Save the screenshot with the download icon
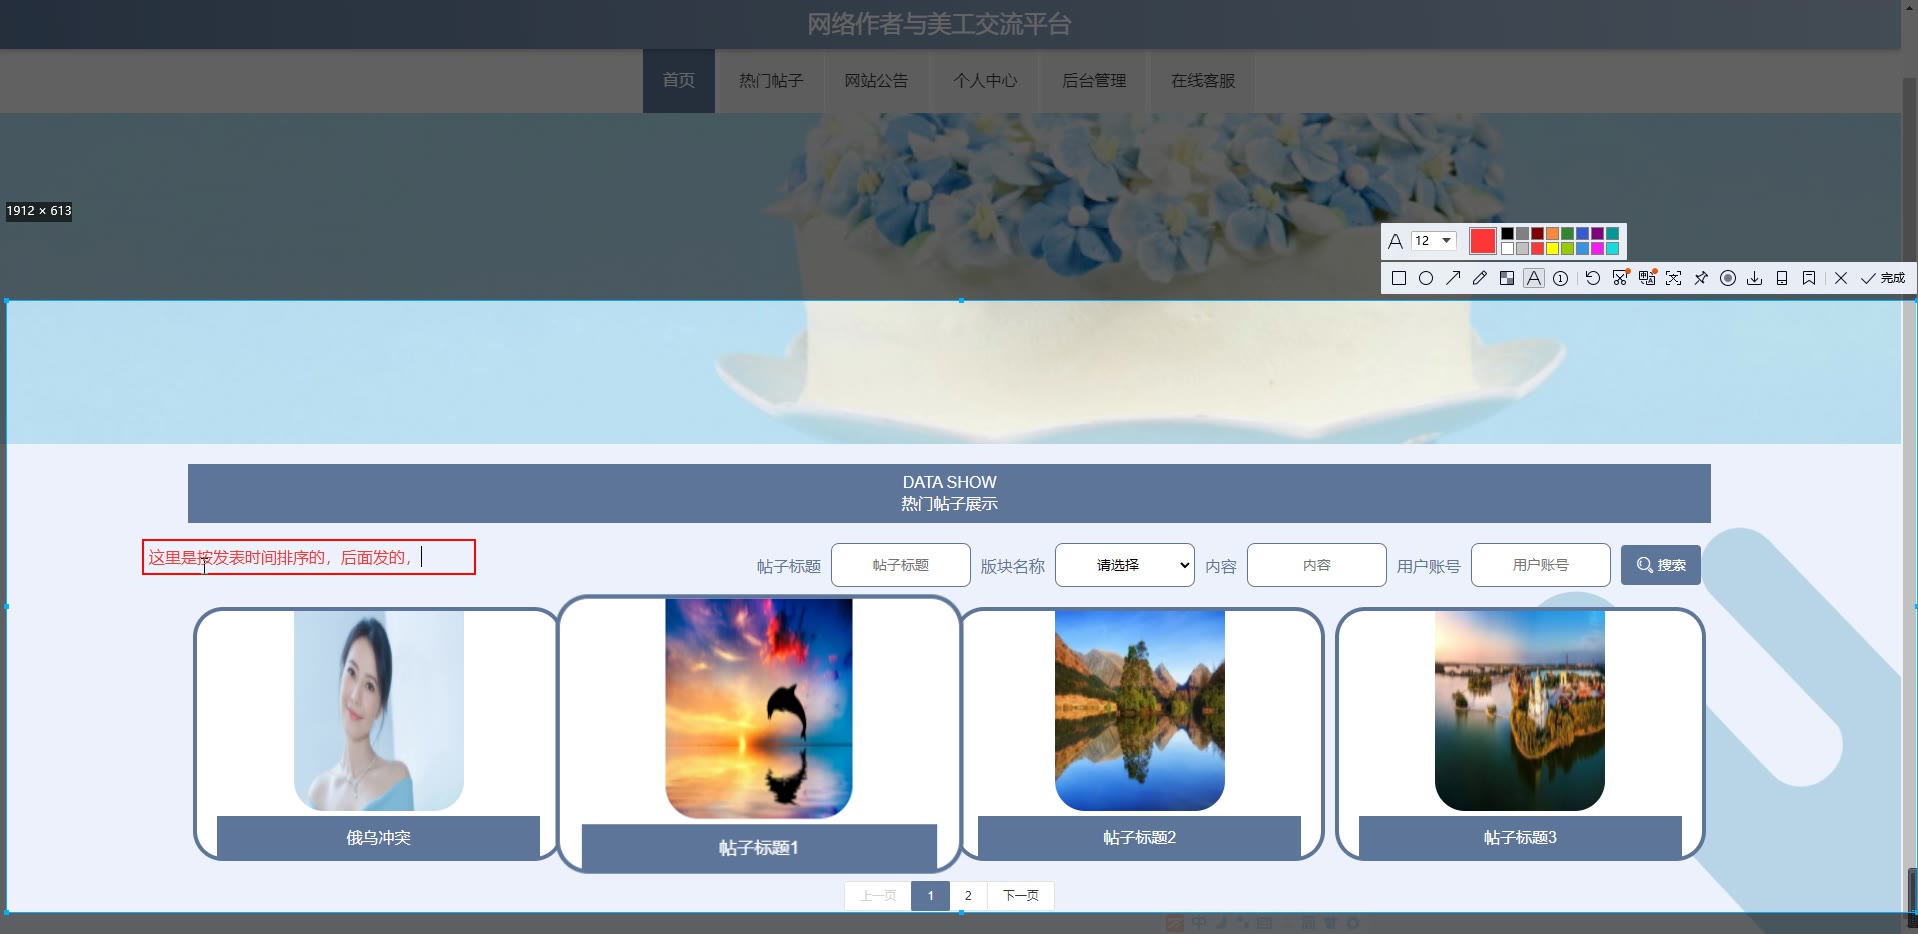1918x934 pixels. tap(1755, 278)
